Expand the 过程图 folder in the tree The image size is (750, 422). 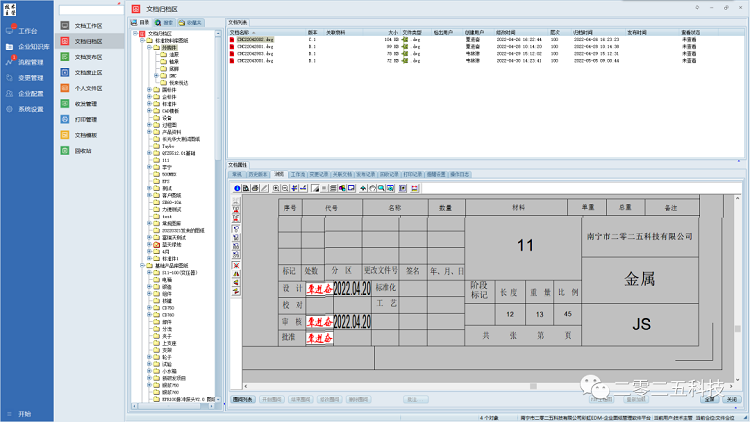149,125
